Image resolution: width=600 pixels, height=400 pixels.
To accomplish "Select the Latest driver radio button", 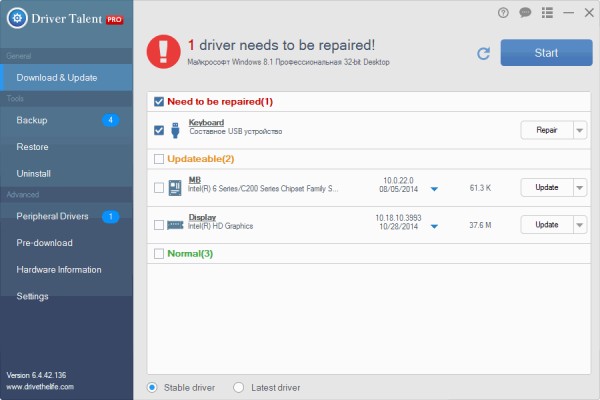I will point(238,387).
